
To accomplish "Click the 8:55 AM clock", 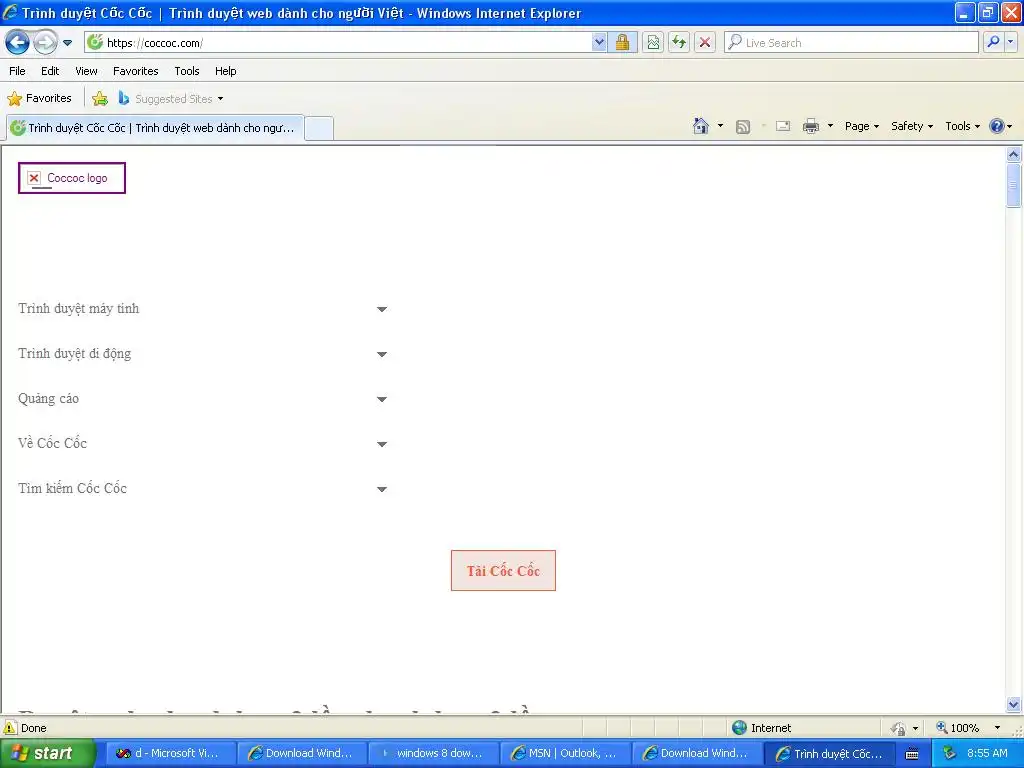I will click(x=987, y=753).
